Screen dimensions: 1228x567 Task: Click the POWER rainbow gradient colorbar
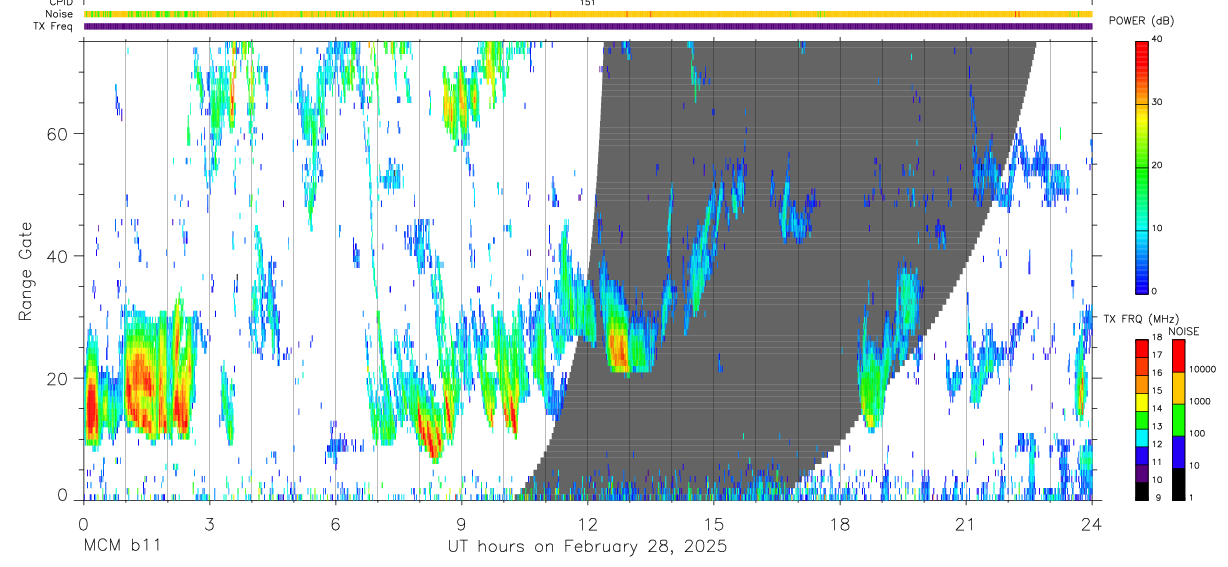coord(1142,166)
